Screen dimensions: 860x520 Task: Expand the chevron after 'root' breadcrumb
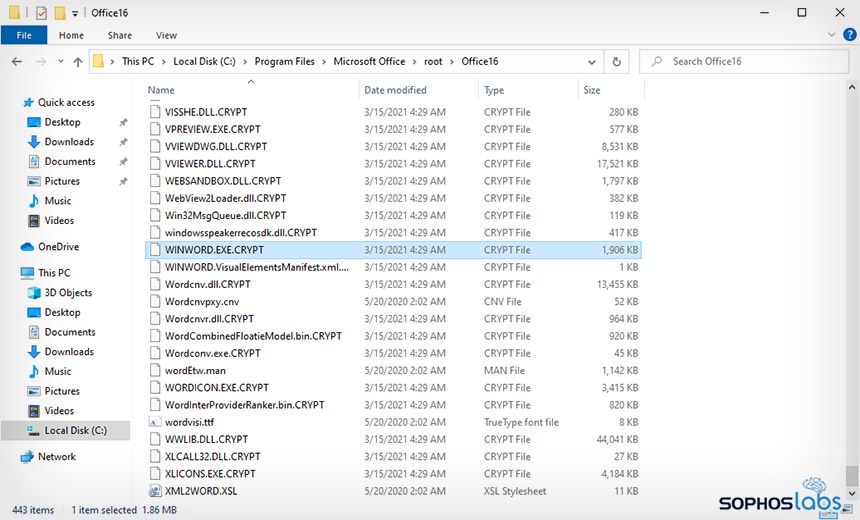click(x=452, y=61)
